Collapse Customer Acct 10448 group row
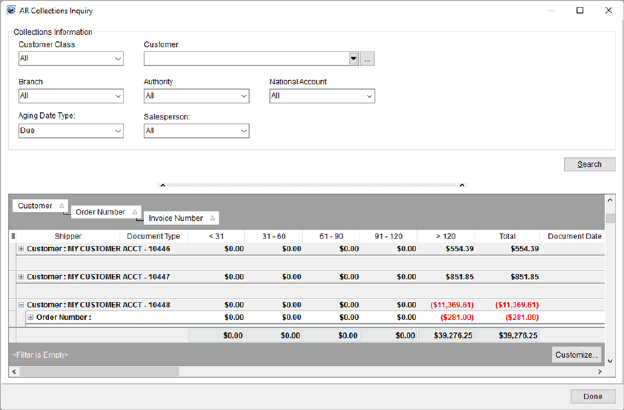Viewport: 624px width, 410px height. click(21, 304)
